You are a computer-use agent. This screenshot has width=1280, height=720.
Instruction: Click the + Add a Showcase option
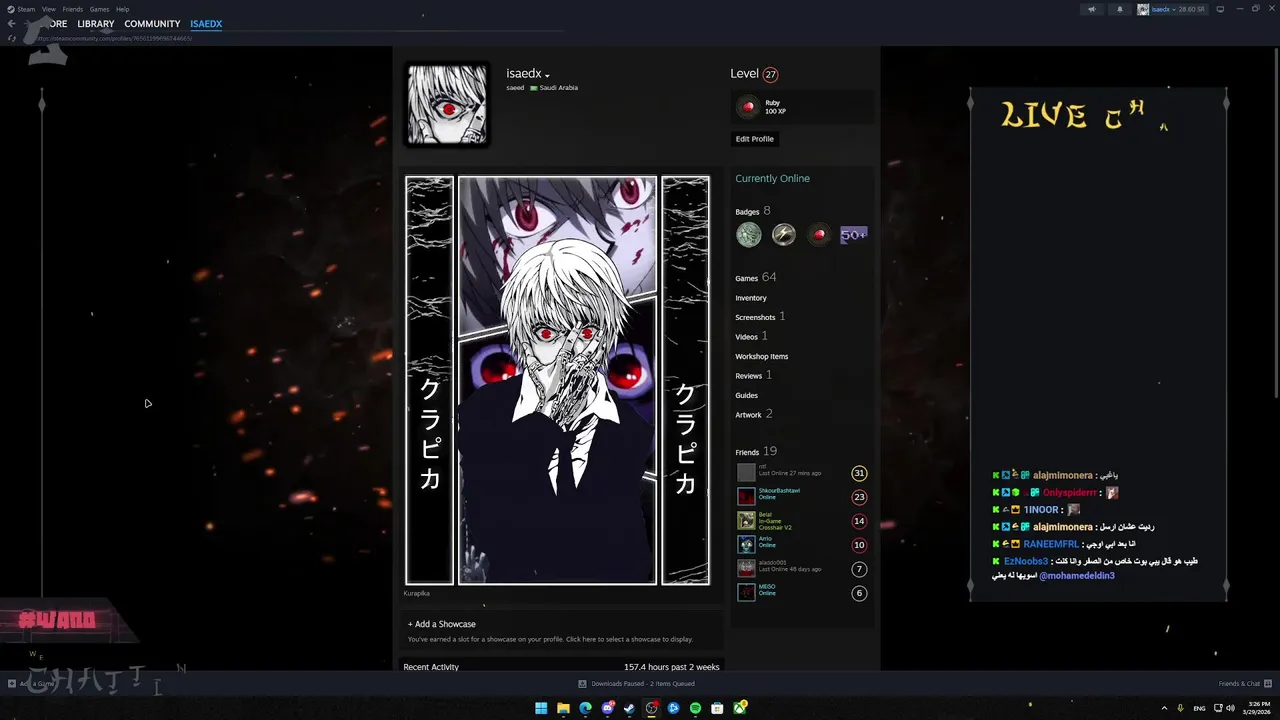(x=442, y=624)
